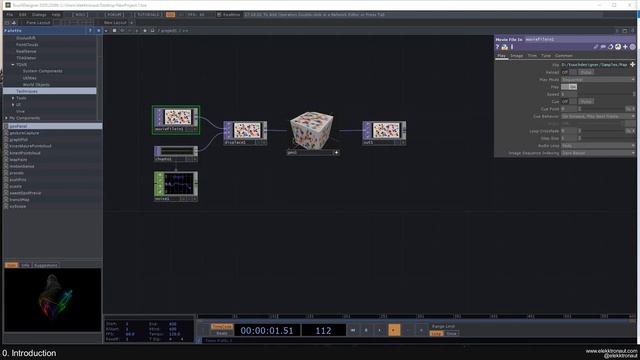Play the timeline in reverse

pos(380,330)
